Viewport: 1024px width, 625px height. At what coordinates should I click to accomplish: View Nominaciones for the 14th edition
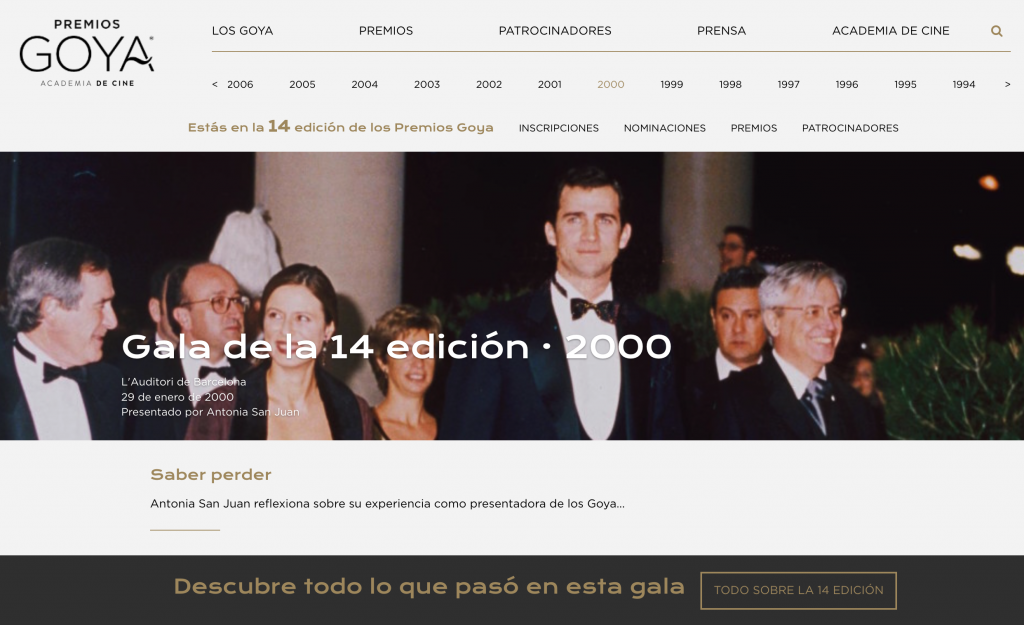click(664, 128)
